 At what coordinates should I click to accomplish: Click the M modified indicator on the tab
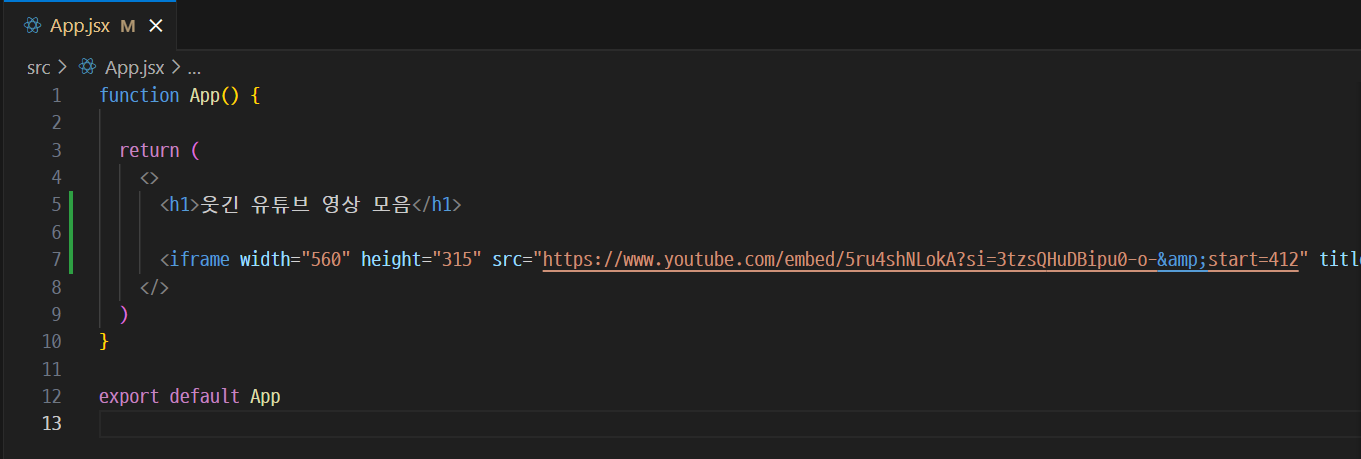127,27
